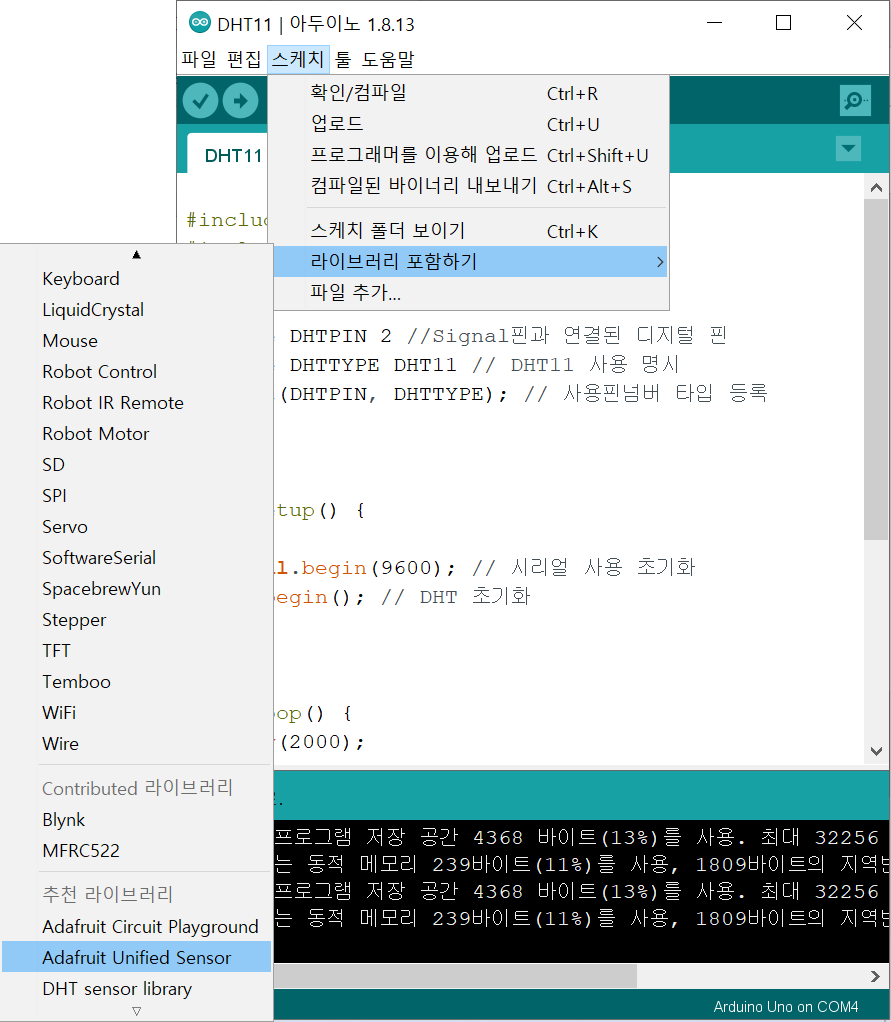Click the Serial.begin(9600) code line
Viewport: 891px width, 1022px height.
[485, 567]
